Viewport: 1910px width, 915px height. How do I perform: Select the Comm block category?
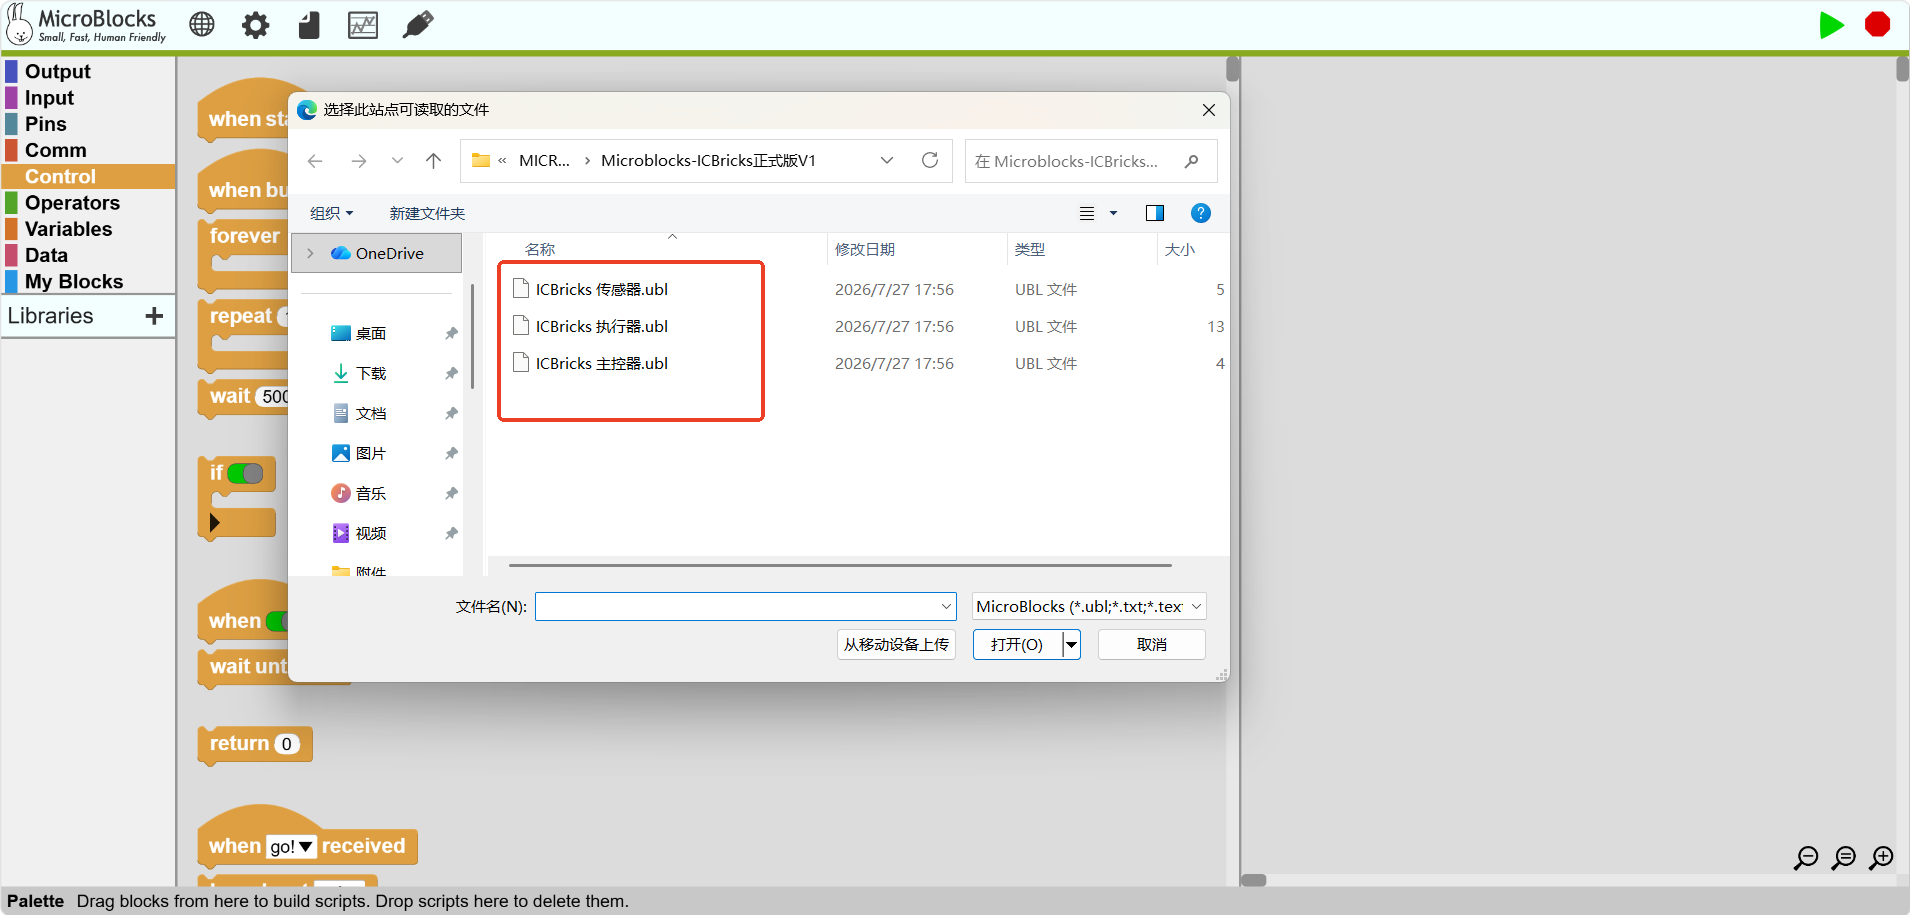point(55,150)
